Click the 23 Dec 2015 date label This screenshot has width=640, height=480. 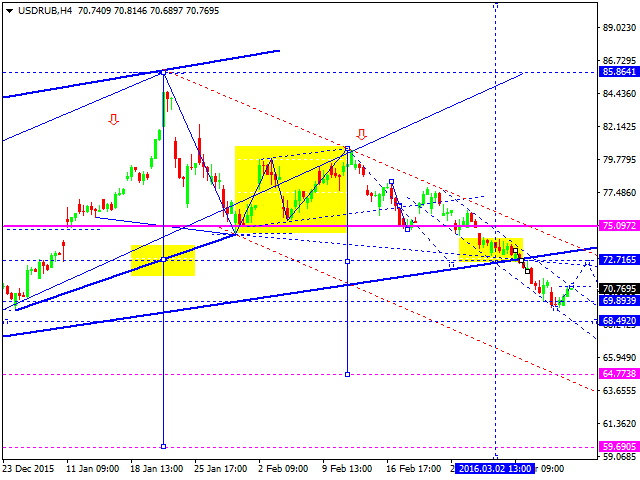coord(34,467)
